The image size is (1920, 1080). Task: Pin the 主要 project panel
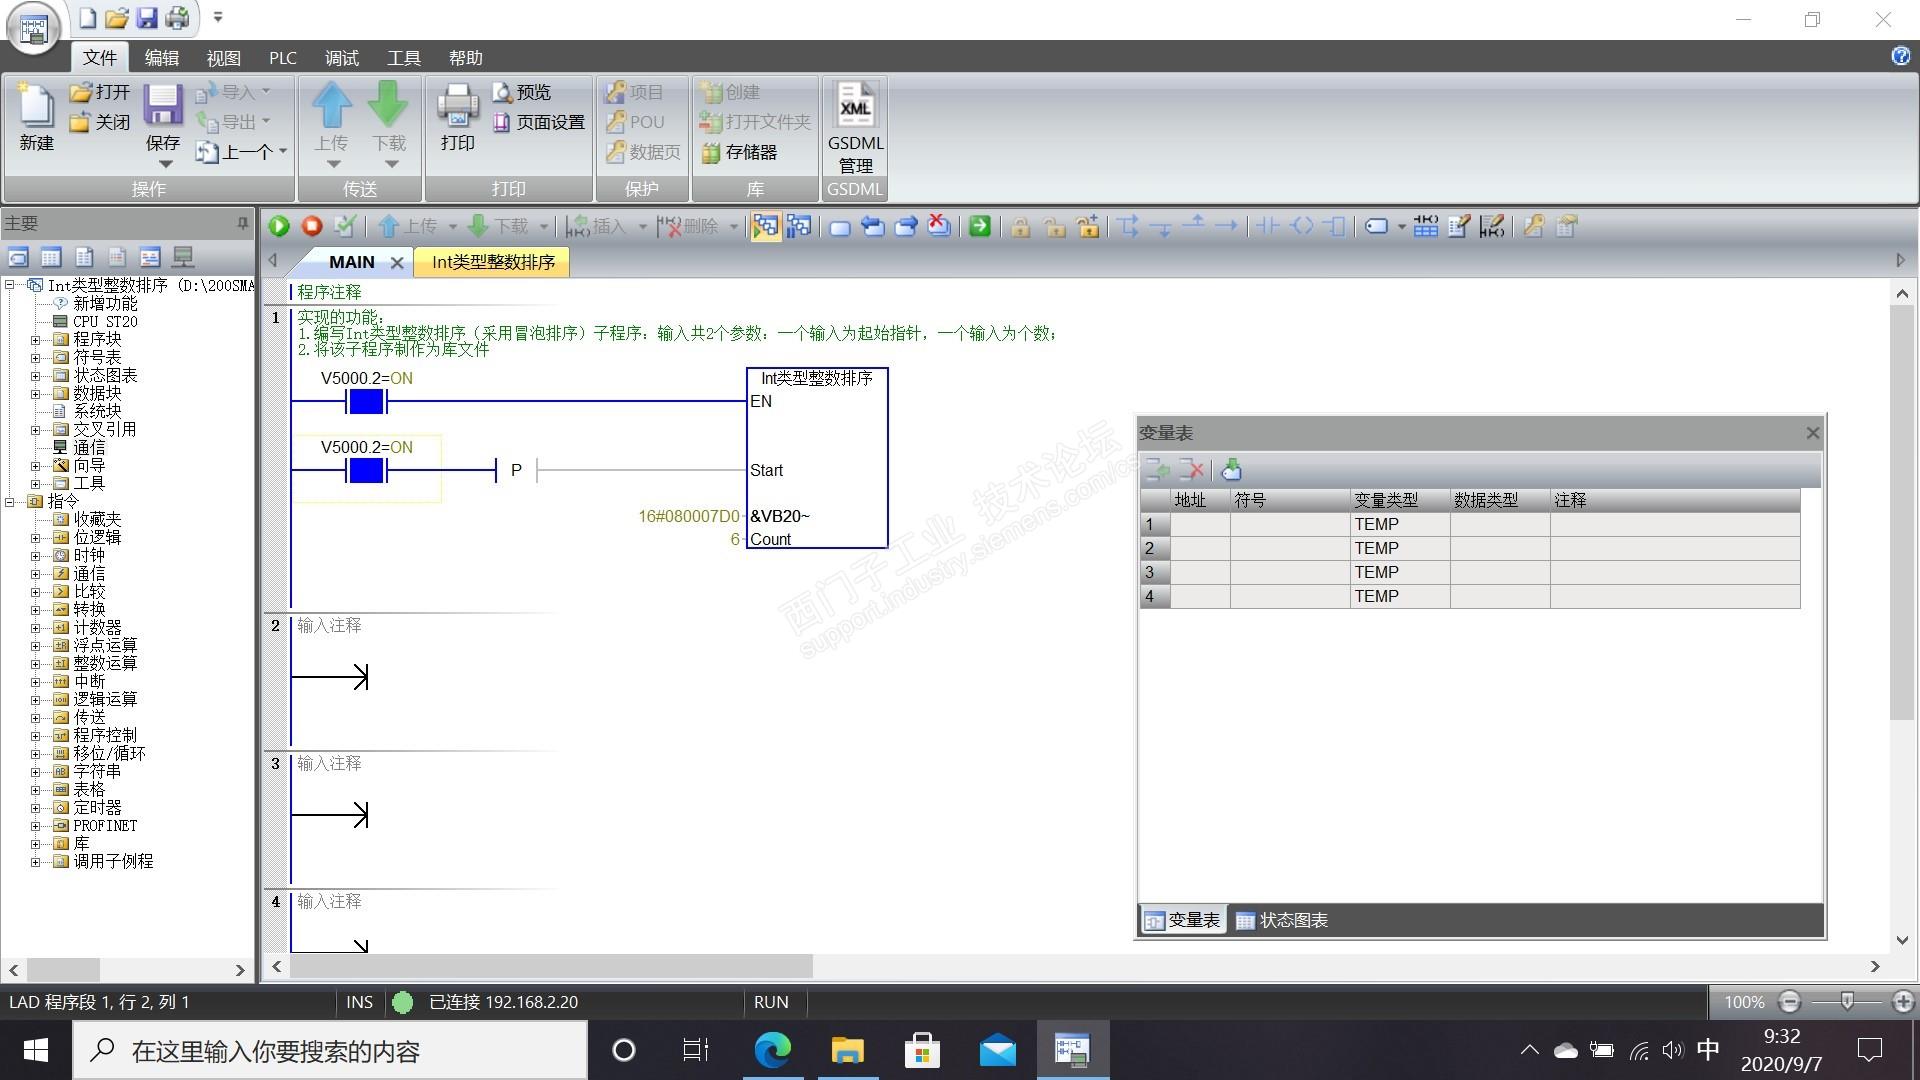[x=242, y=223]
